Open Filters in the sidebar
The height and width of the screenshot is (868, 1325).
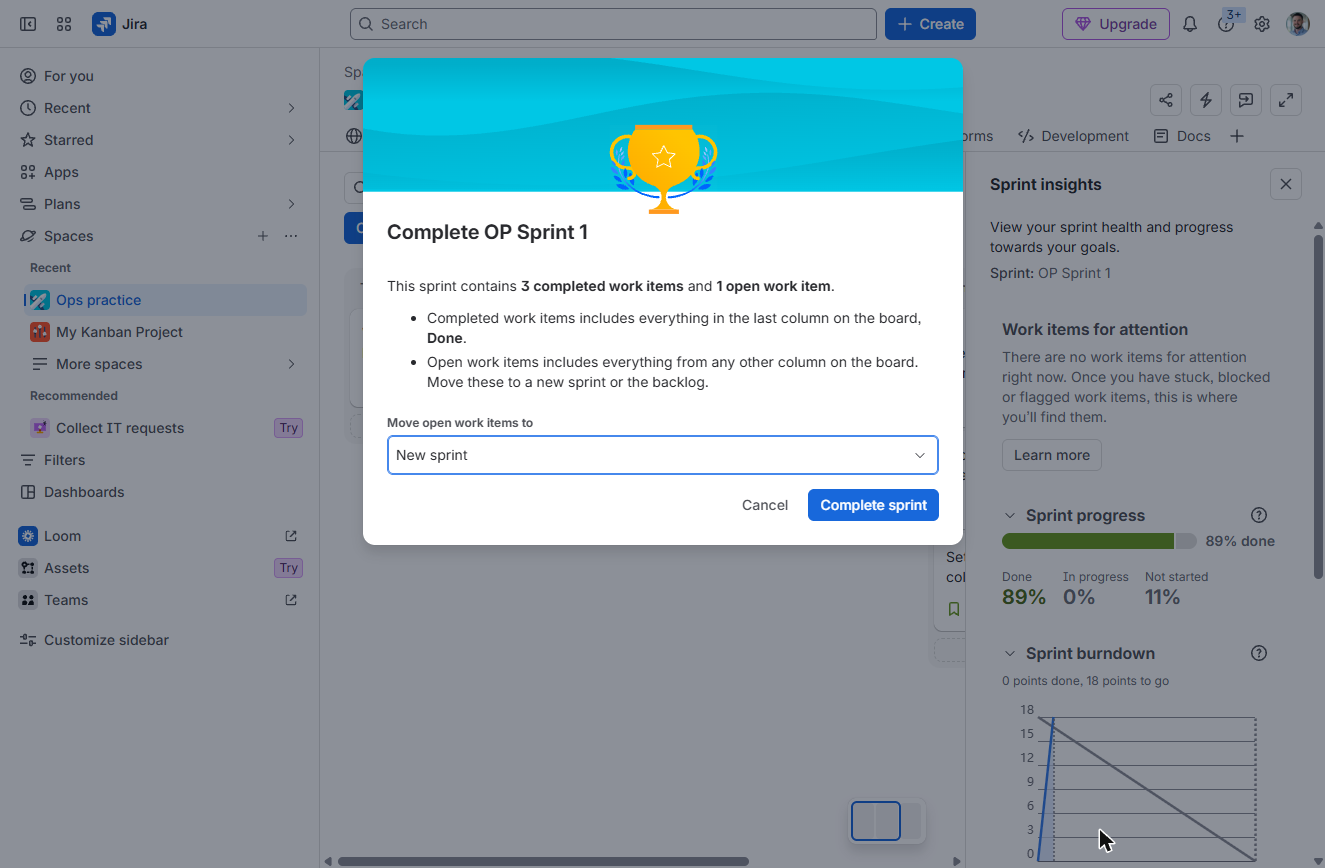tap(163, 460)
